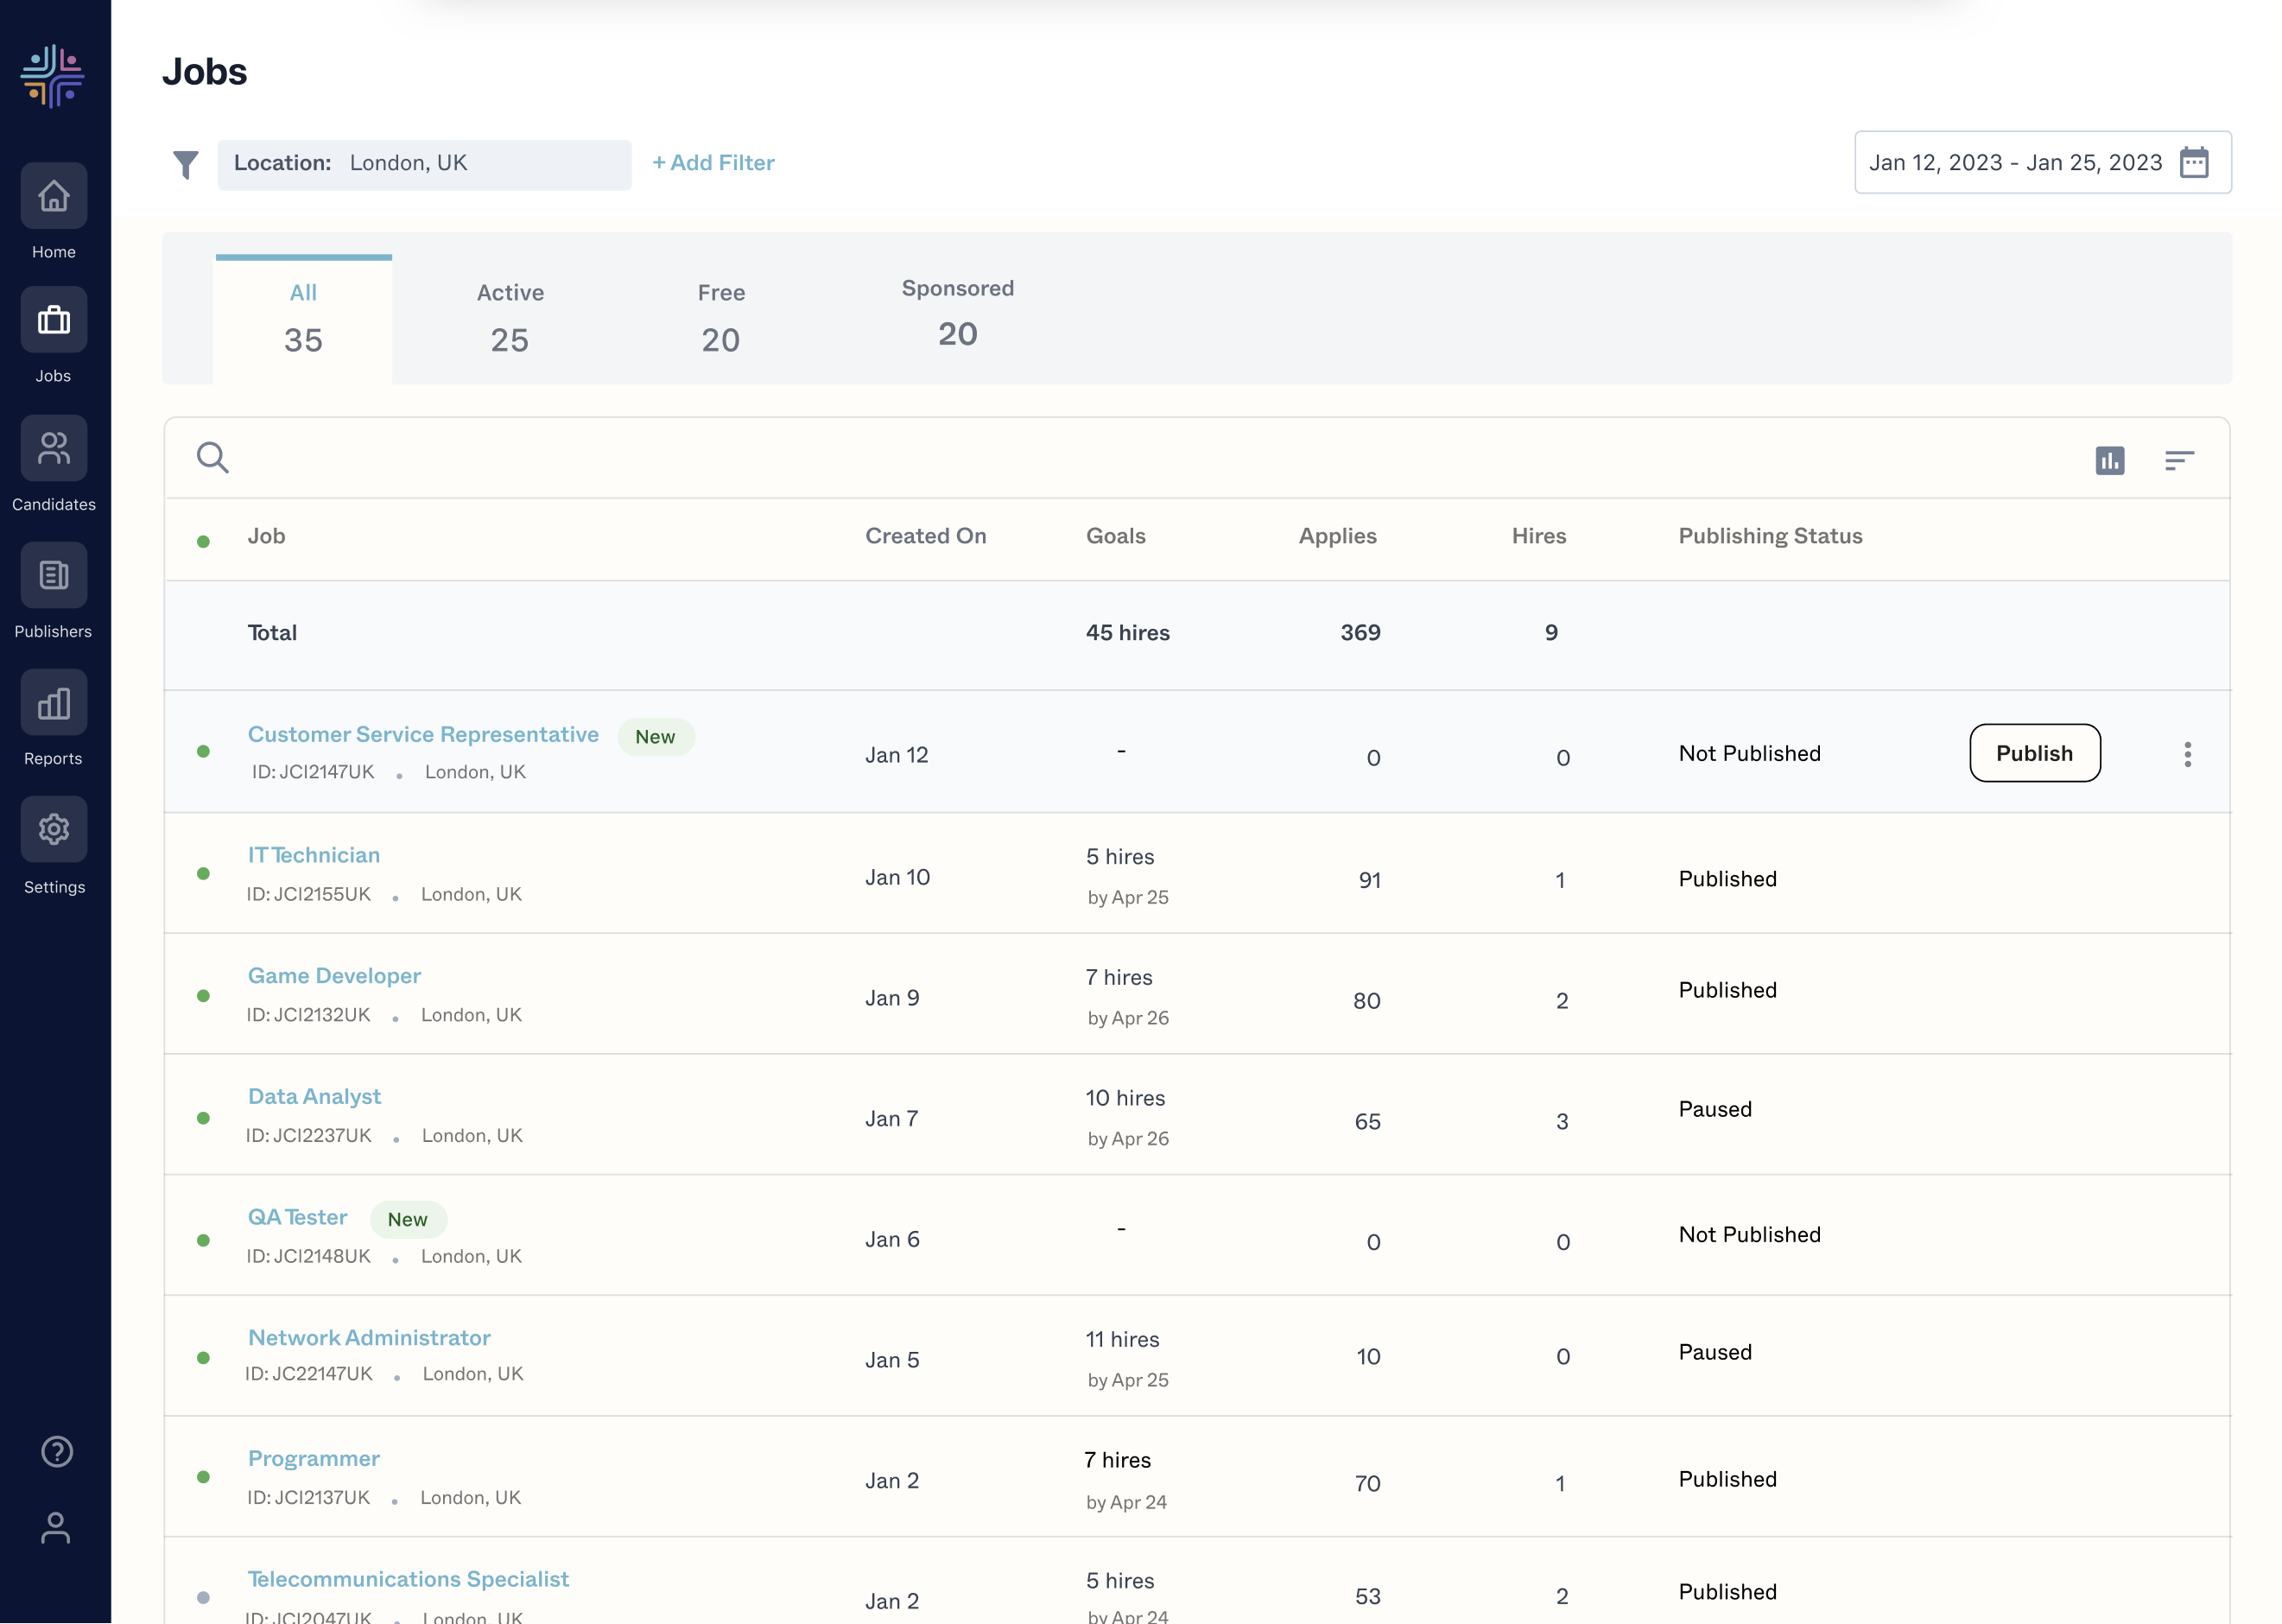Click the Candidates sidebar icon
Image resolution: width=2282 pixels, height=1624 pixels.
point(54,449)
